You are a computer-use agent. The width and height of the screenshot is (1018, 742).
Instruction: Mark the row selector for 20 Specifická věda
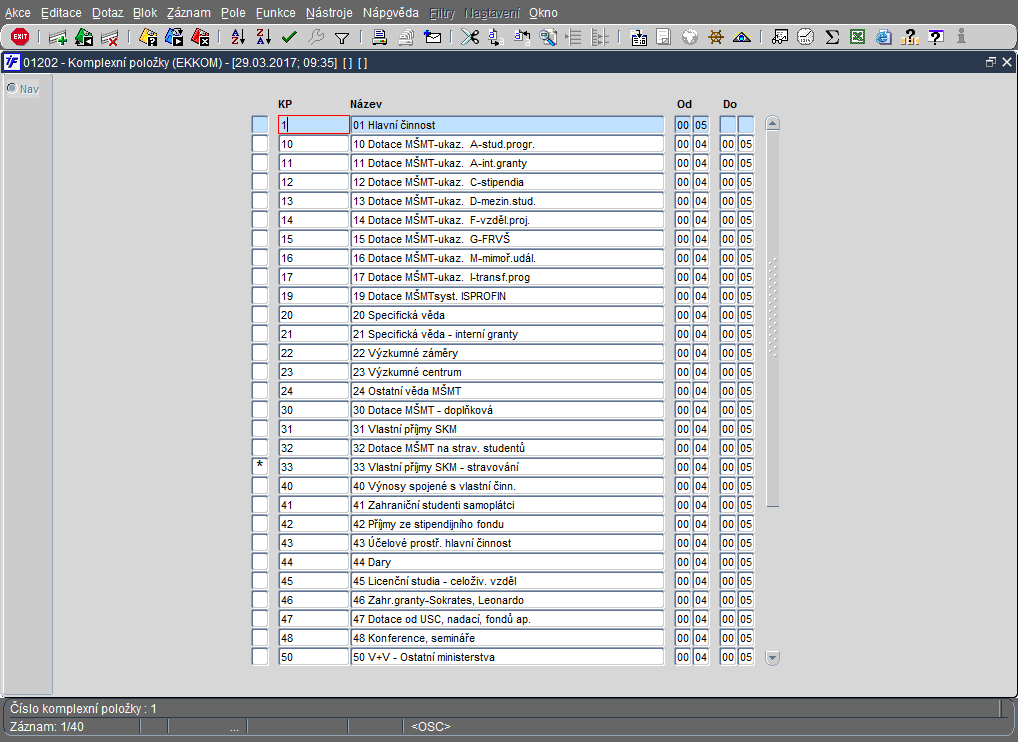click(x=260, y=315)
